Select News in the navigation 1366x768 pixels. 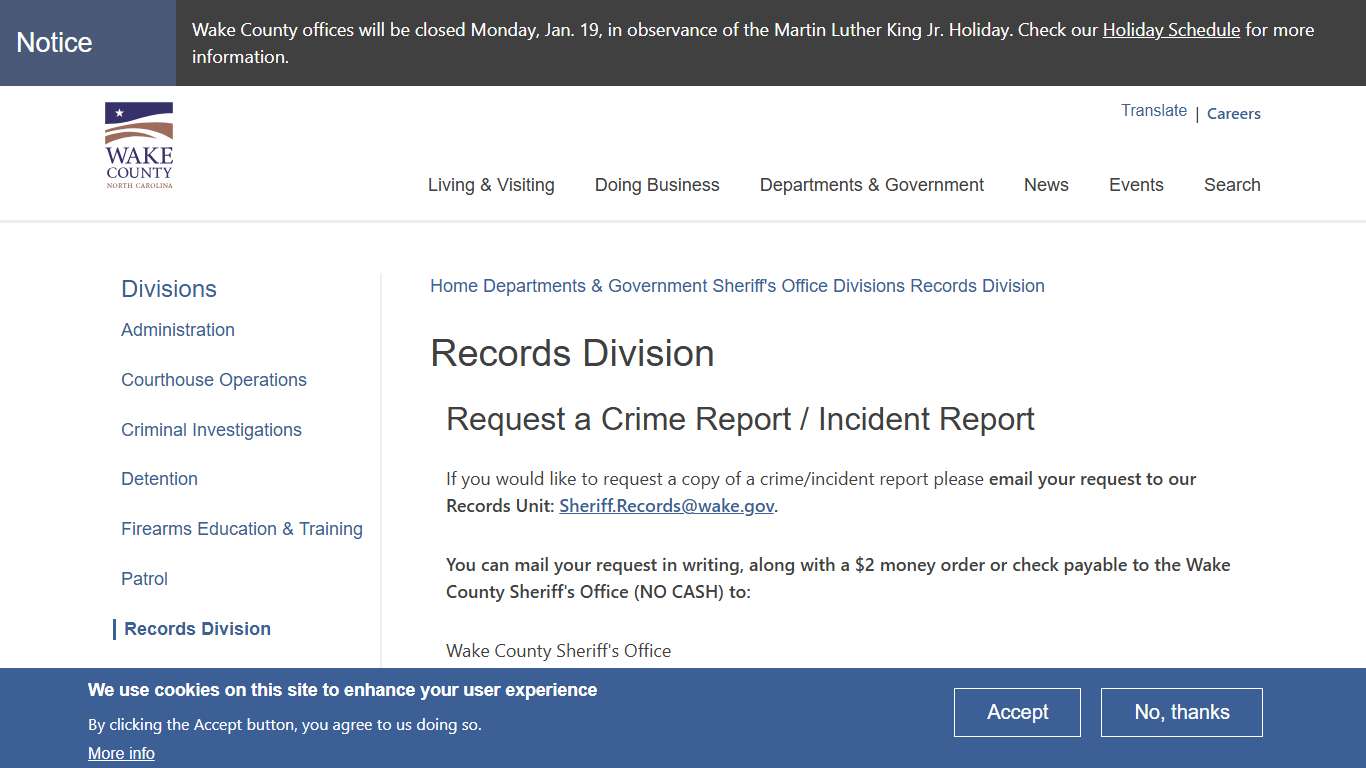[x=1046, y=185]
